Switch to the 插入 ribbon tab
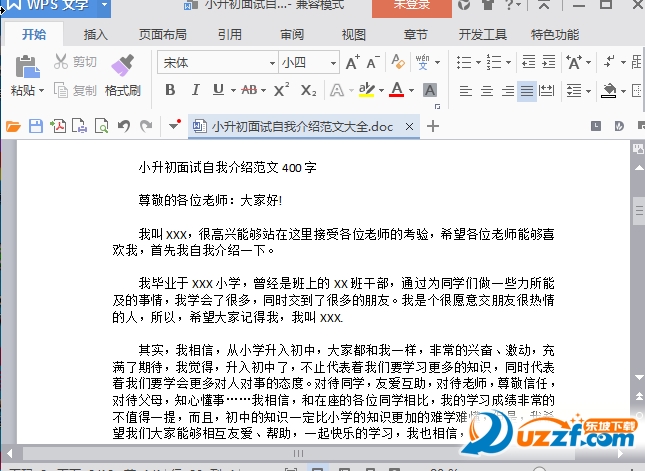This screenshot has height=471, width=645. (x=96, y=35)
